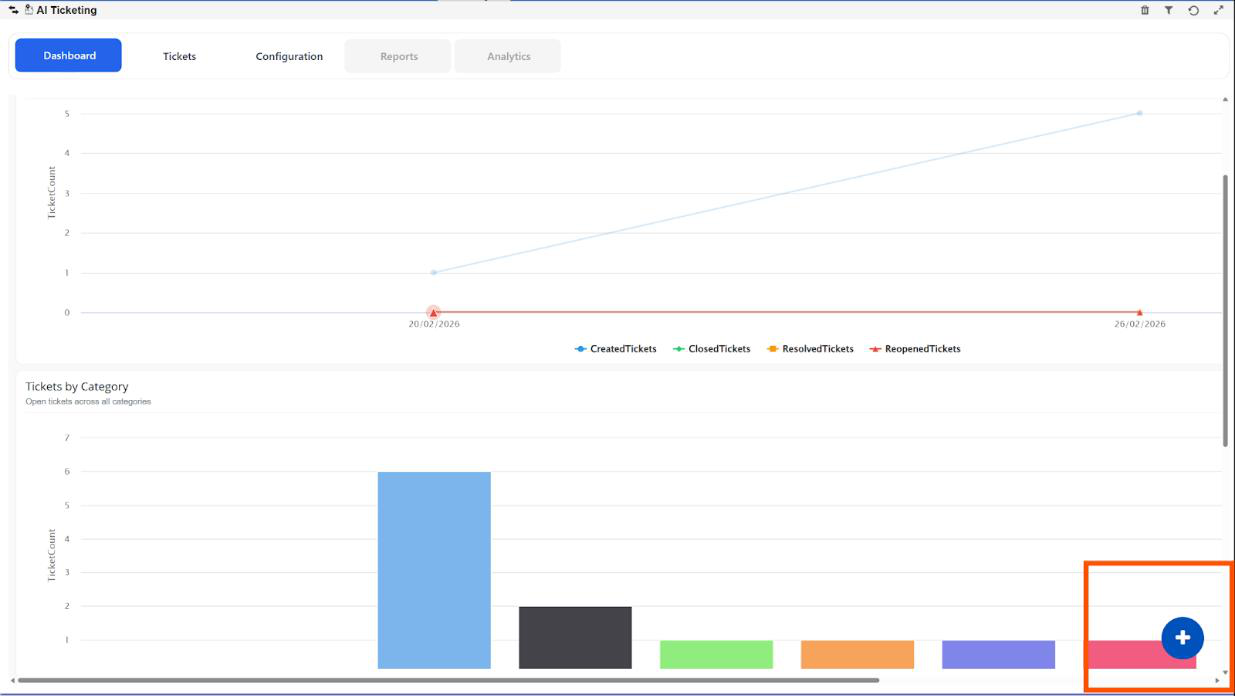Viewport: 1235px width, 696px height.
Task: Click the Reports button
Action: [398, 56]
